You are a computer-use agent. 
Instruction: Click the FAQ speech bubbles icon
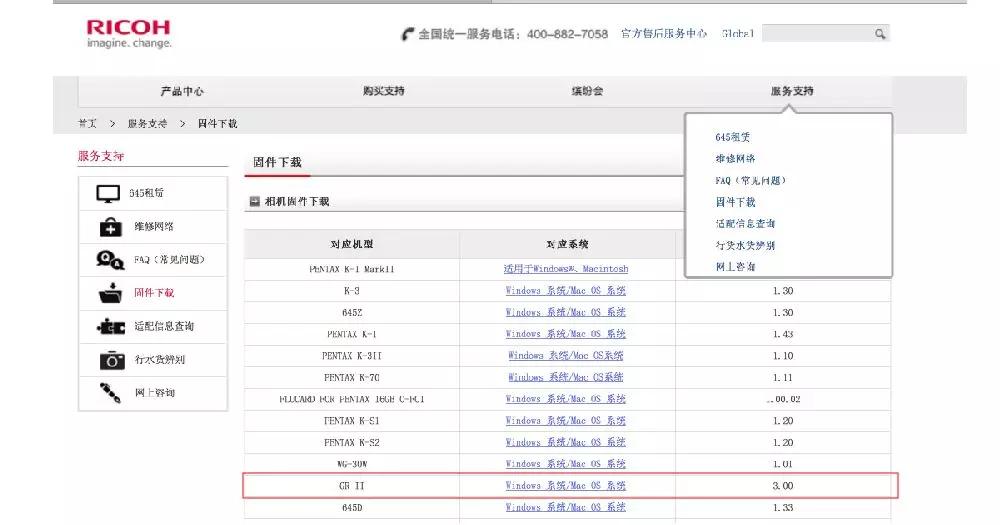click(x=110, y=260)
